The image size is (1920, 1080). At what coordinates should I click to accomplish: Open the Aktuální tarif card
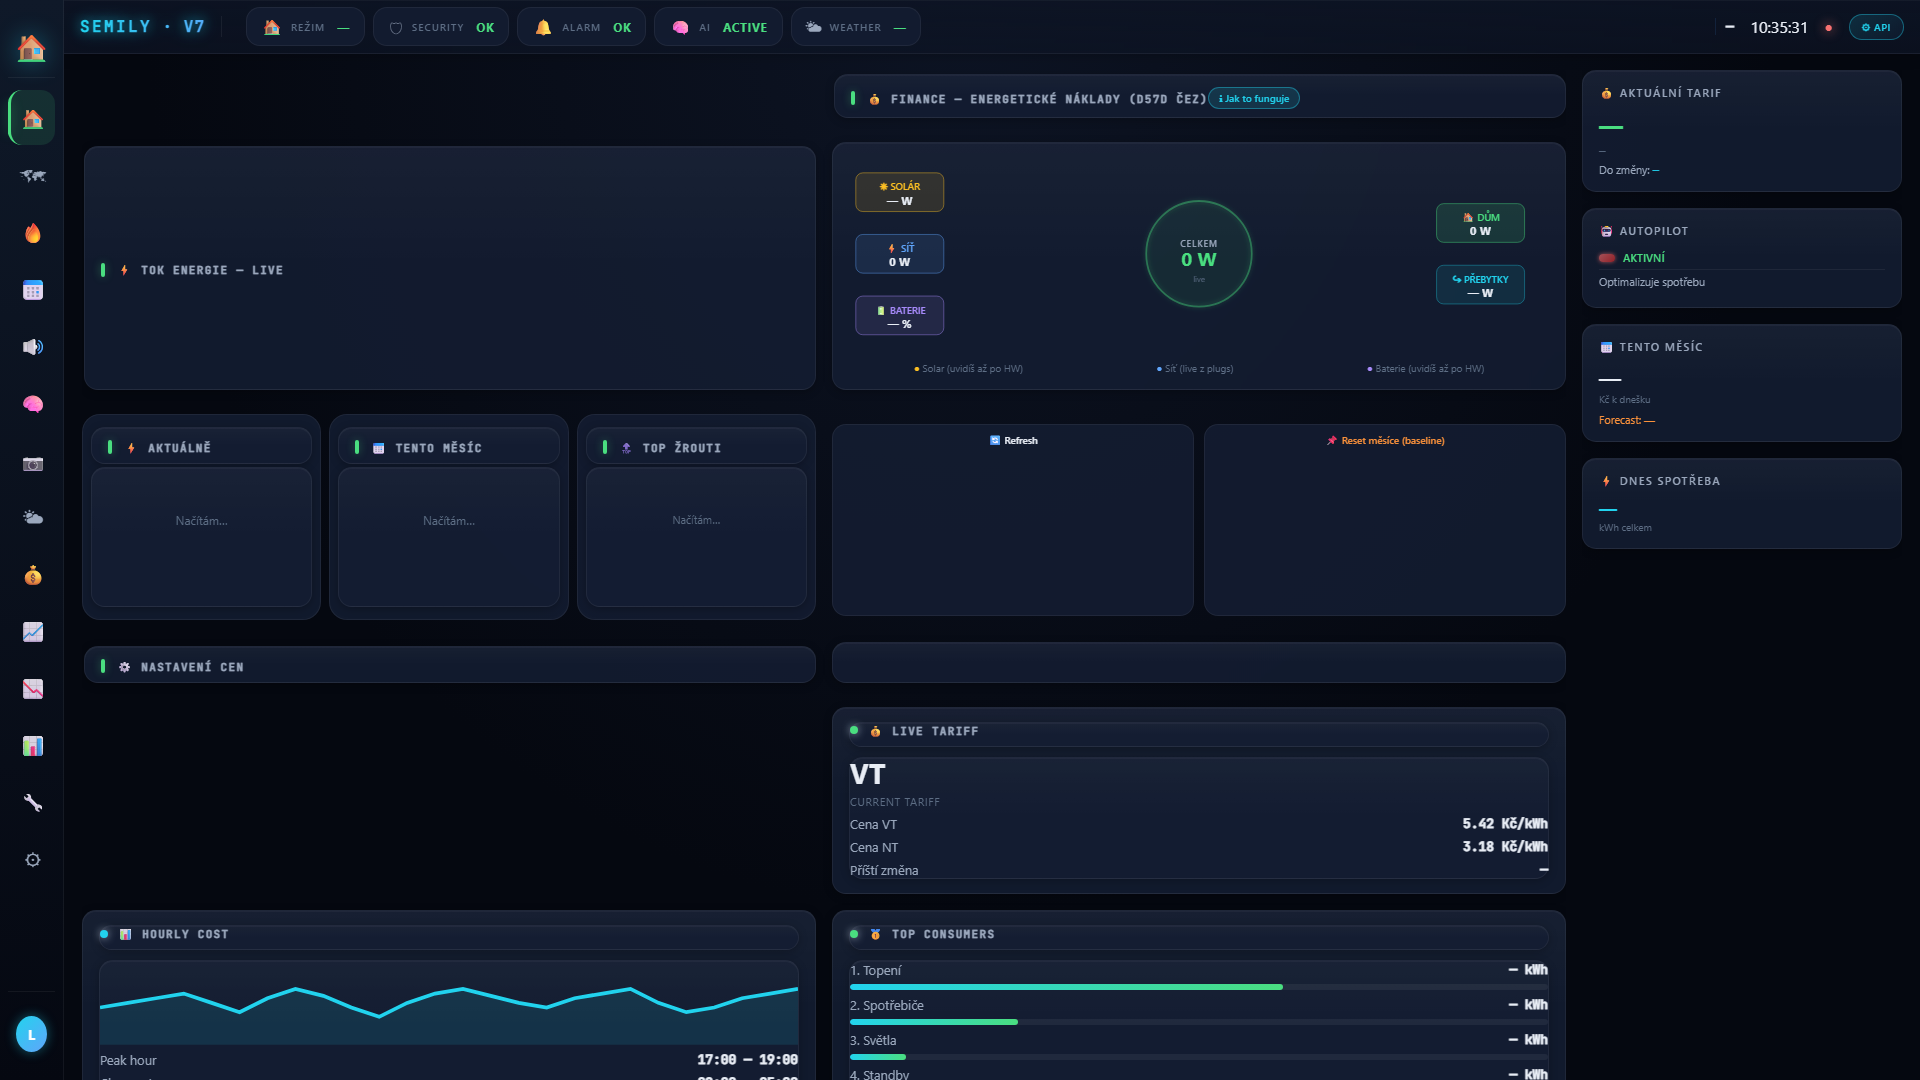tap(1741, 131)
